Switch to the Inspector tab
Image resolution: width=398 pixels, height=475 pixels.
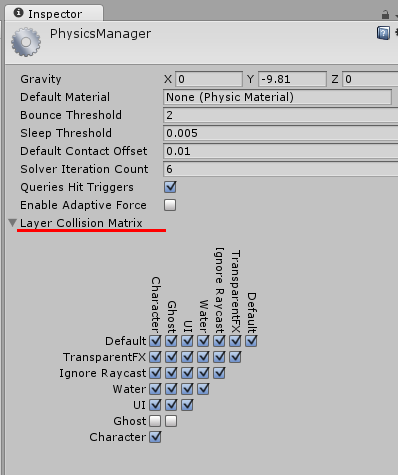pos(54,14)
